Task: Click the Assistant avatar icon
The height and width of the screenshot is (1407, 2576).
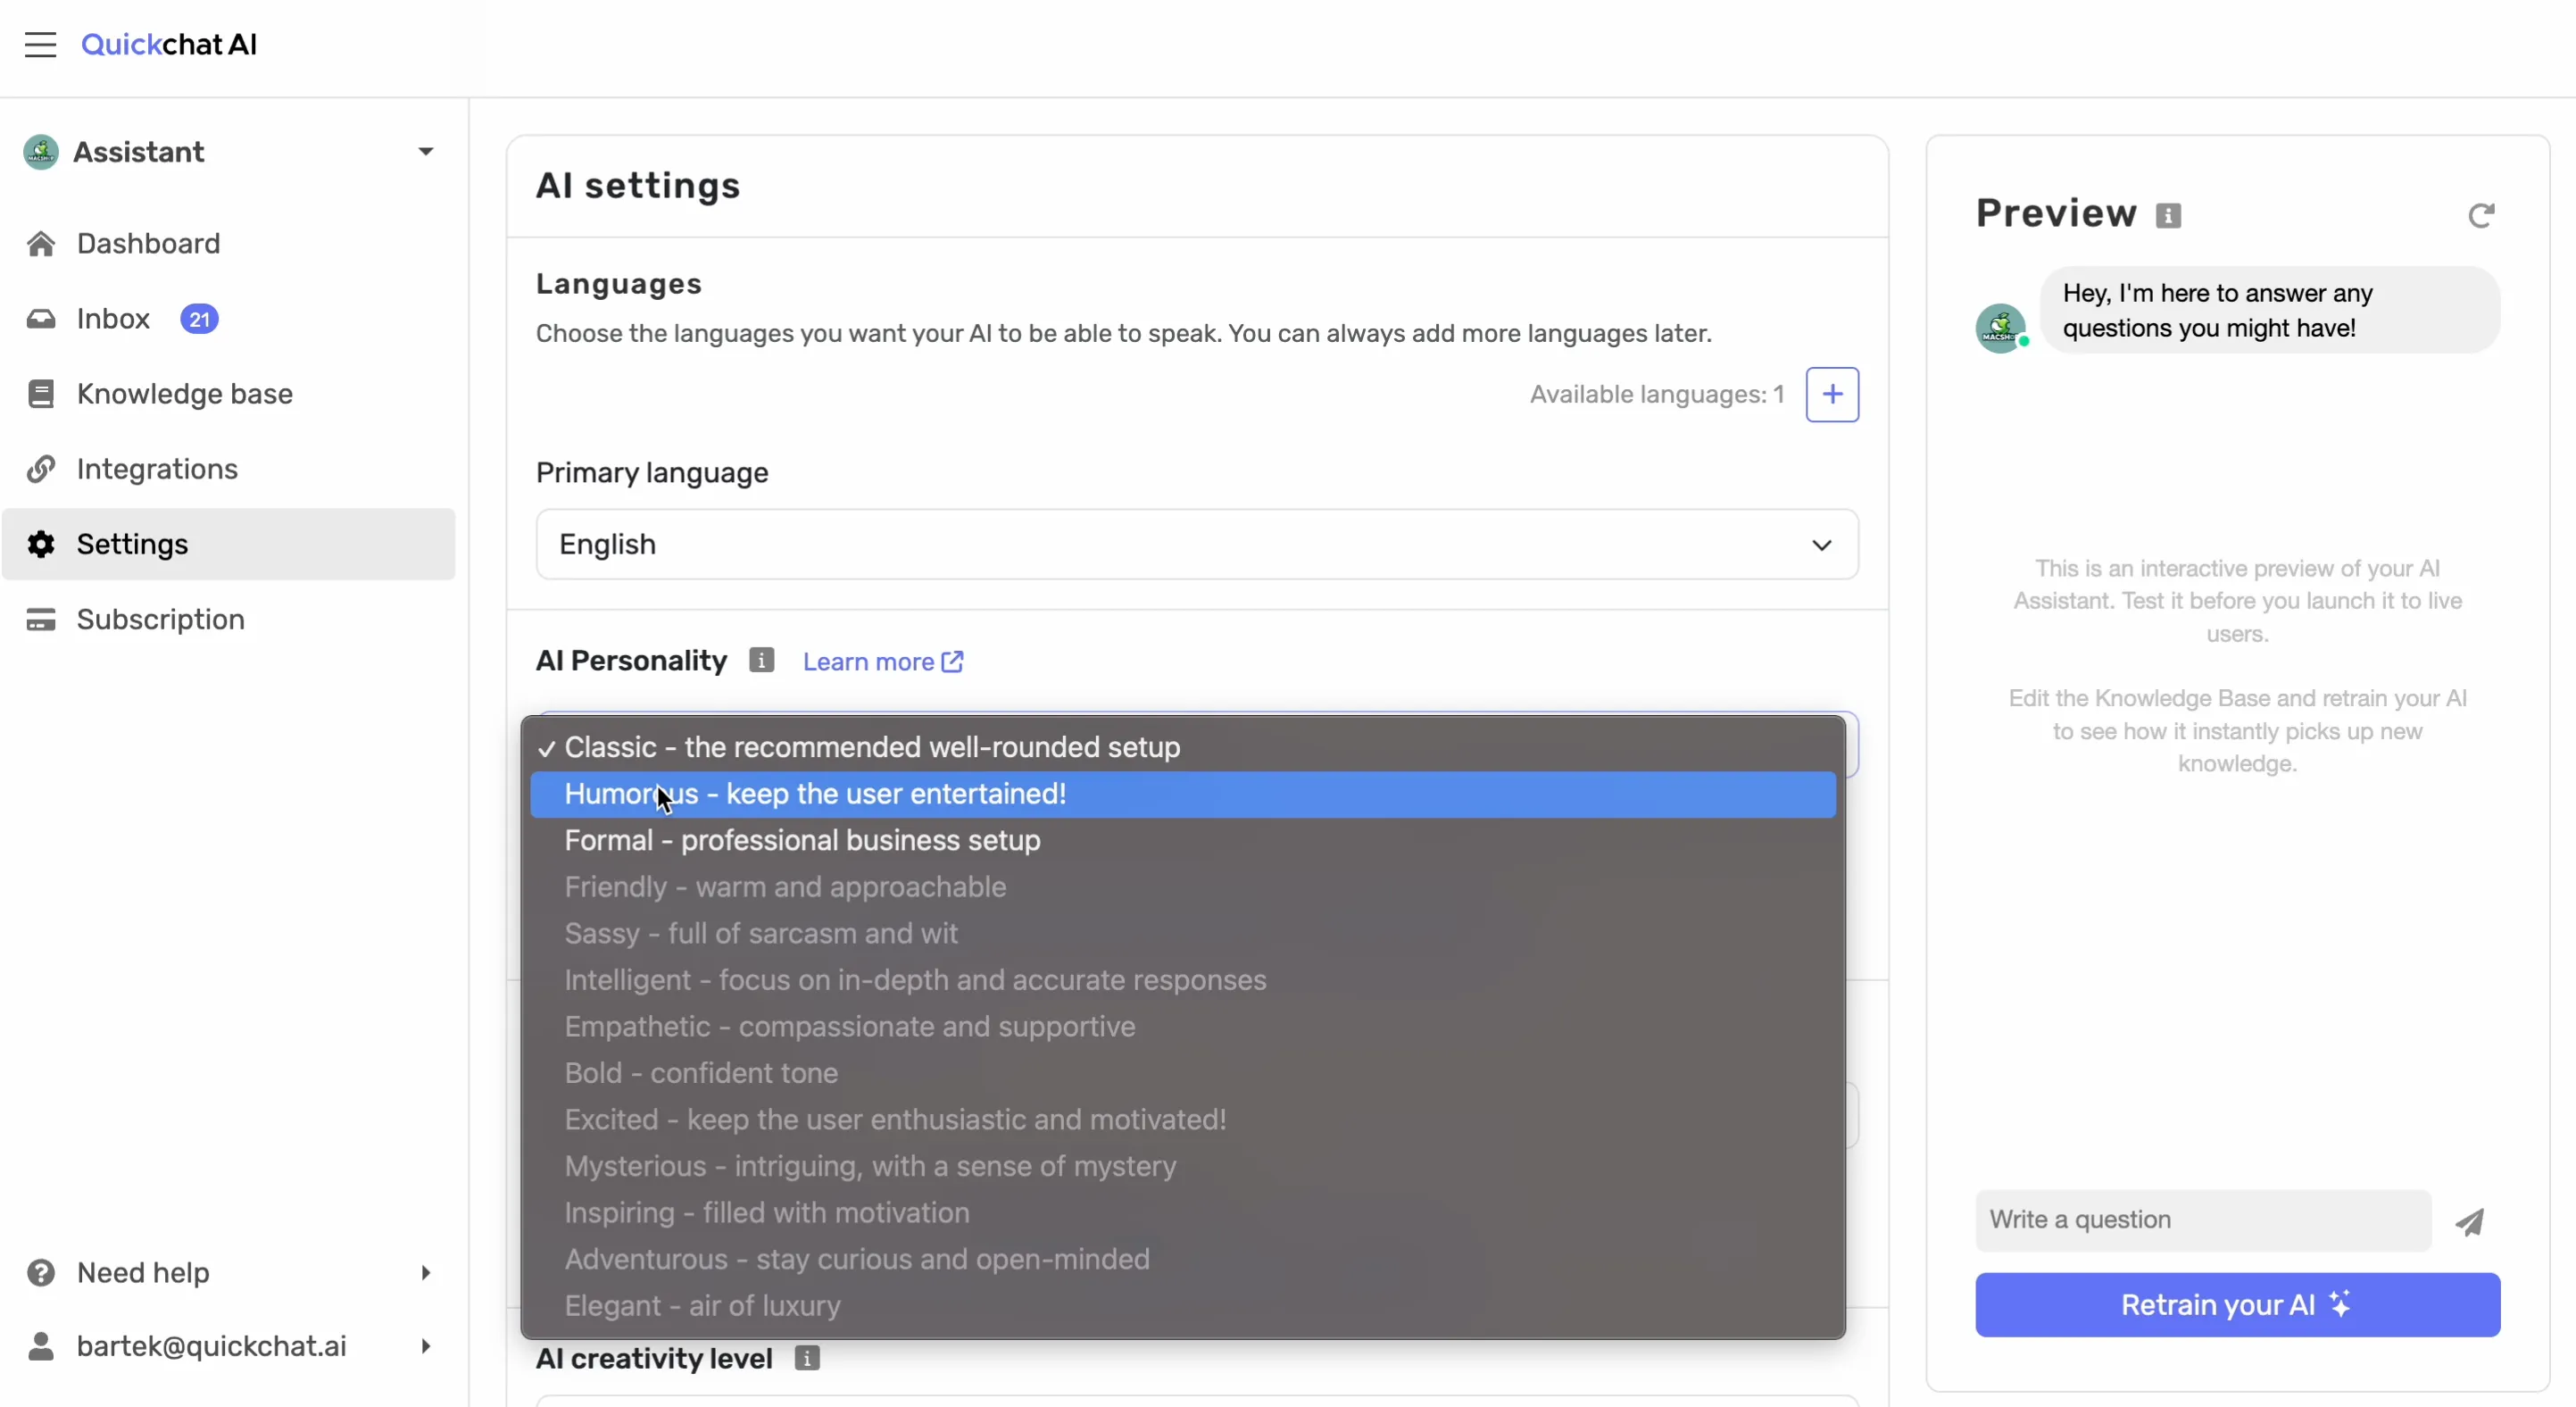Action: coord(41,152)
